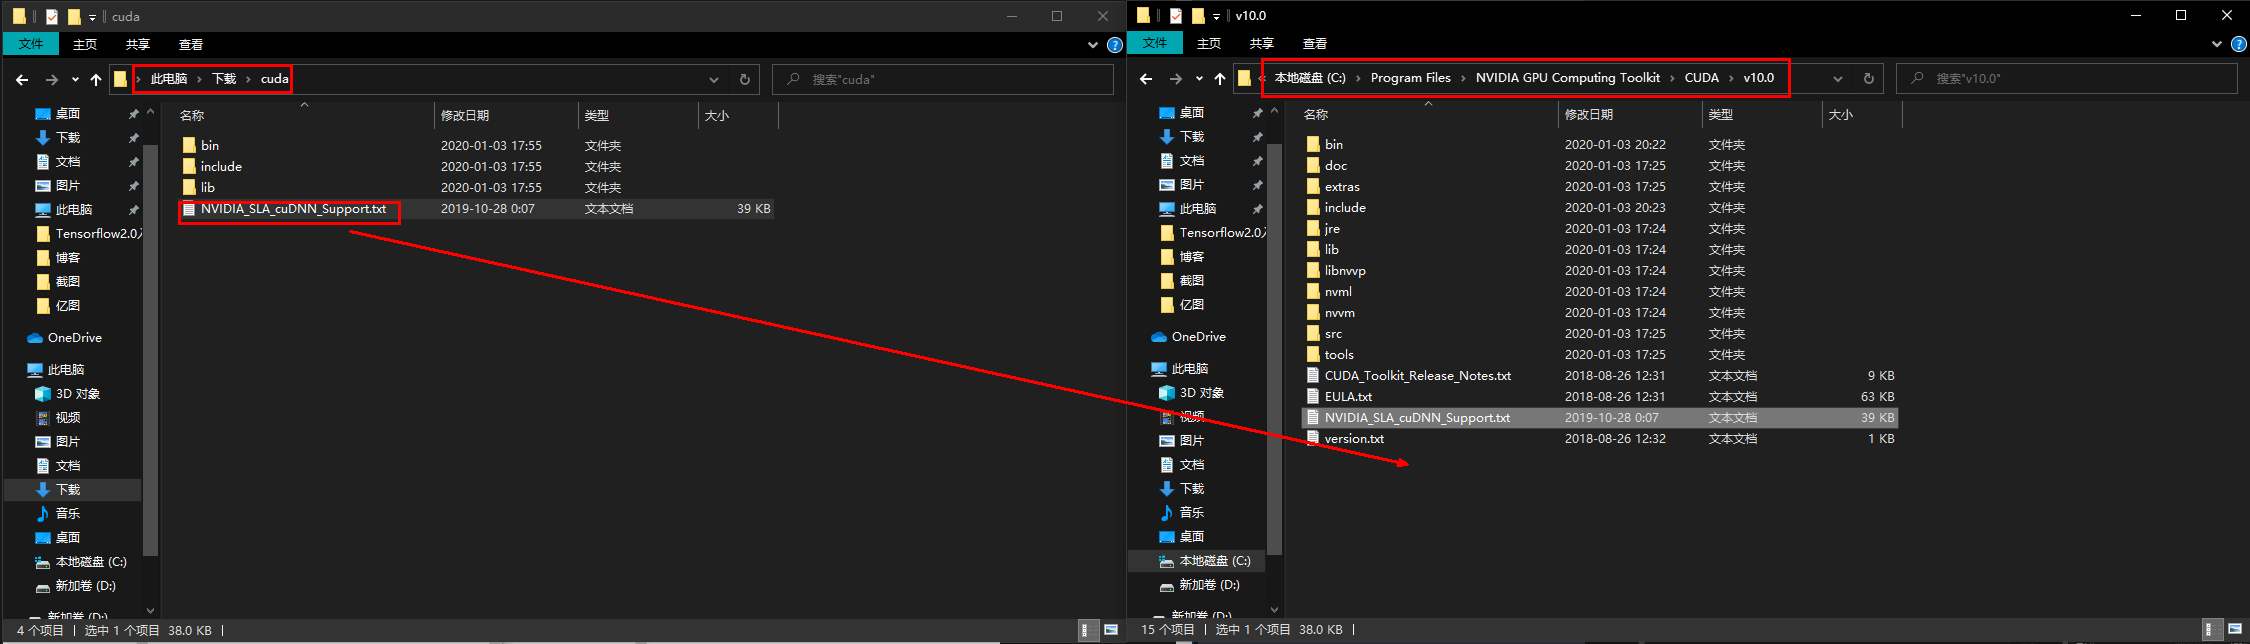Click search box in cuda window
This screenshot has height=644, width=2250.
943,79
